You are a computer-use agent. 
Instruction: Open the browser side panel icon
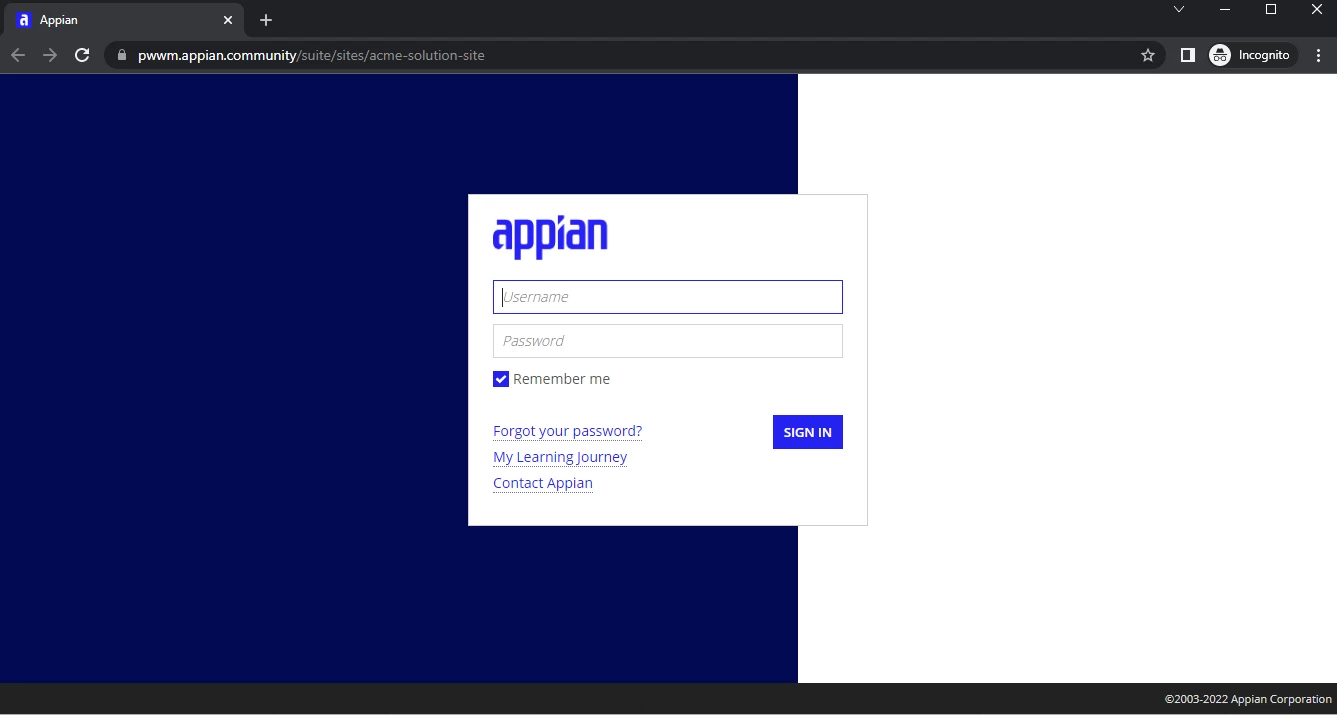click(1187, 55)
